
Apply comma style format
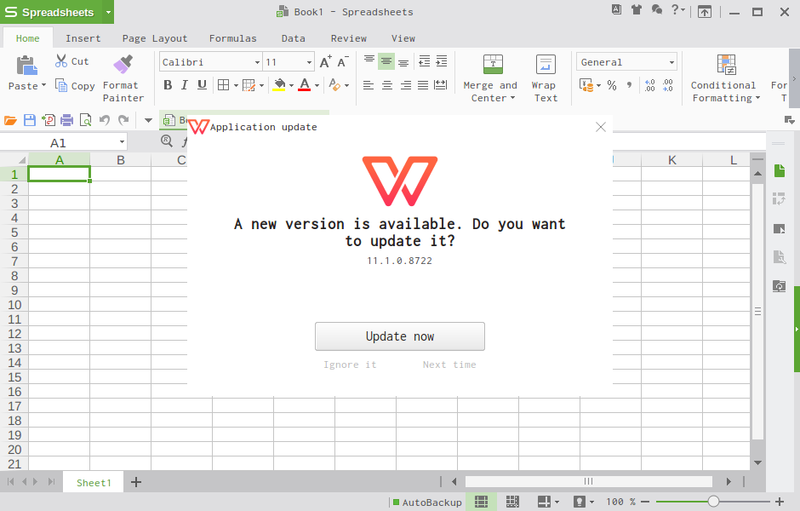tap(630, 85)
